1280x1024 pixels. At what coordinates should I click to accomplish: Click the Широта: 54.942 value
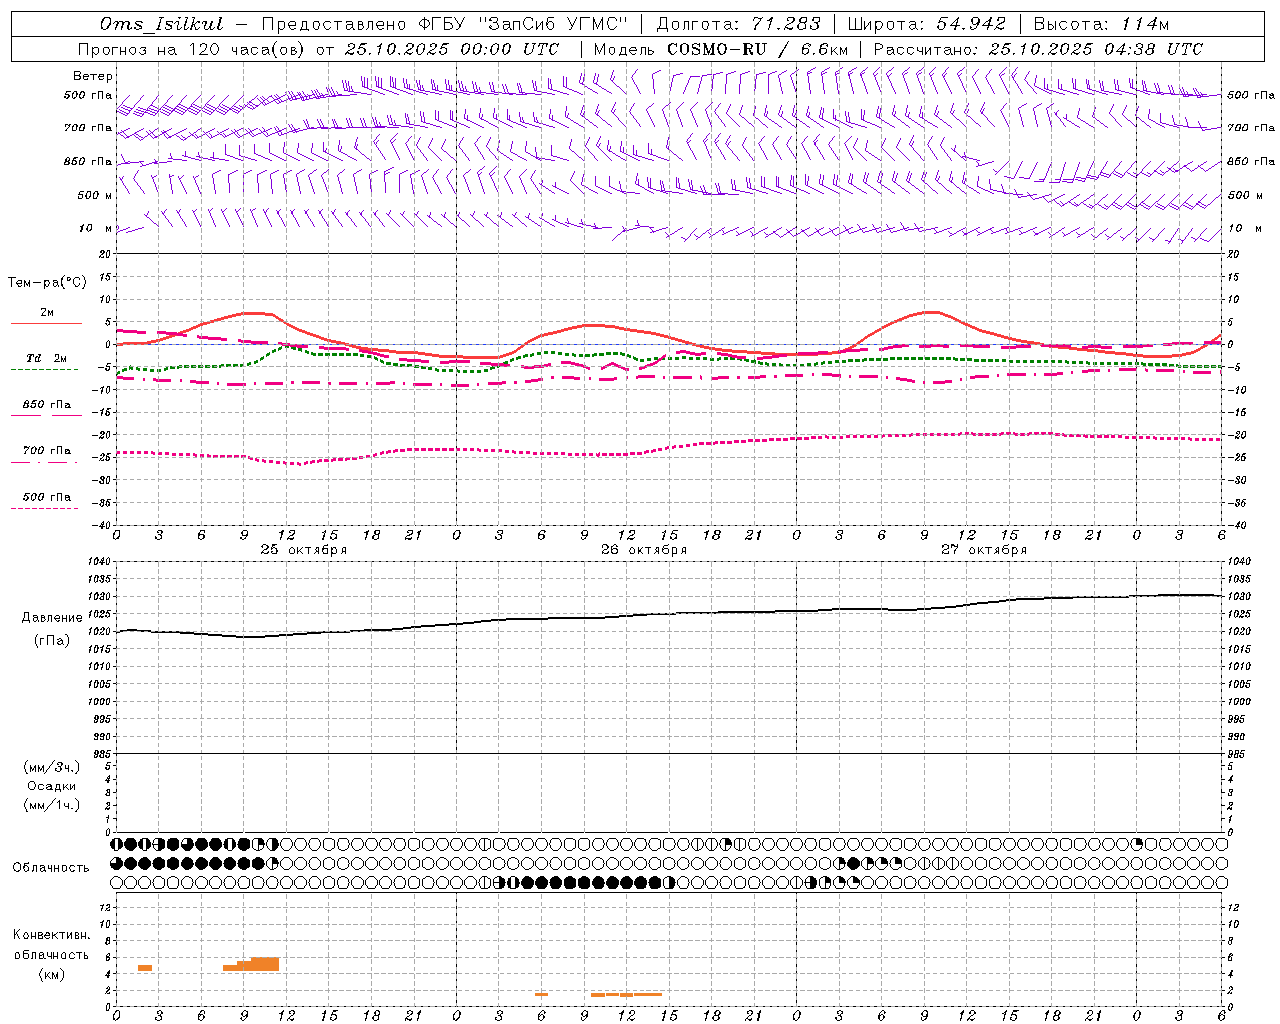click(926, 24)
